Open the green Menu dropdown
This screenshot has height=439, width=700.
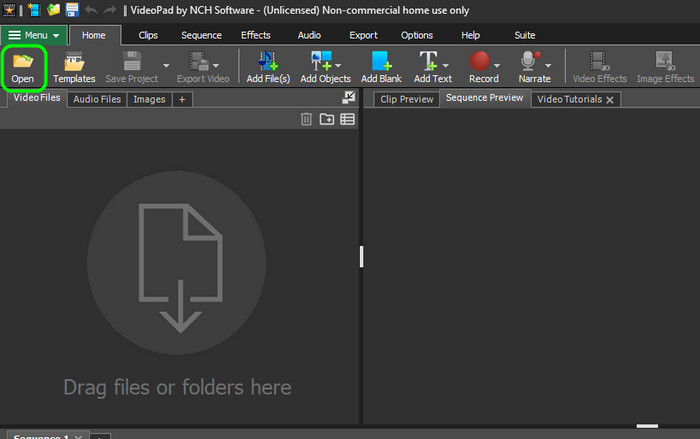33,35
